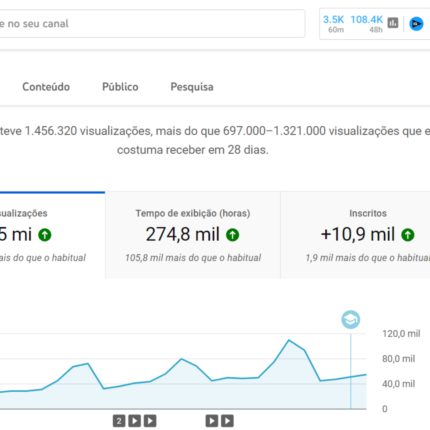Screen dimensions: 430x430
Task: Click '105,8 mil mais do que o habitual'
Action: (x=193, y=258)
